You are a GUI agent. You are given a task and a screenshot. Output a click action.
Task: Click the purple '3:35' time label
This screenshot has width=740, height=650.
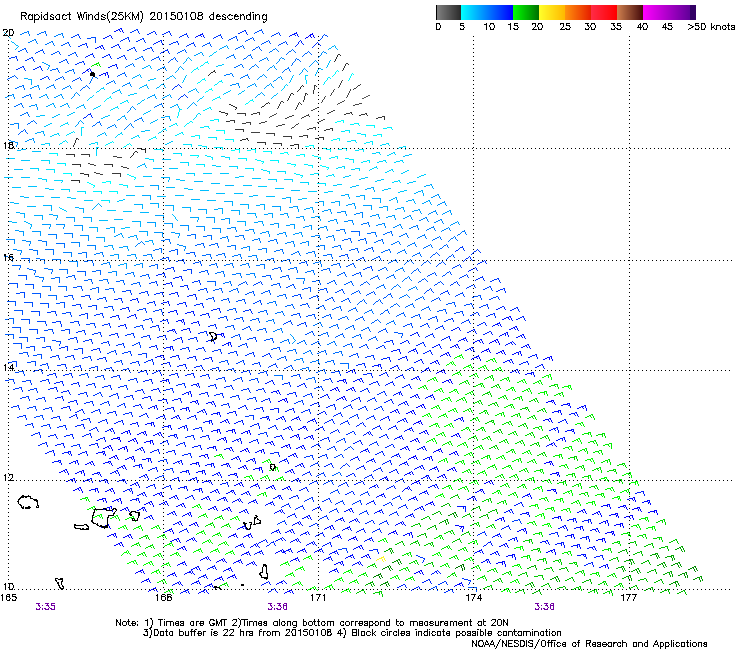click(45, 607)
